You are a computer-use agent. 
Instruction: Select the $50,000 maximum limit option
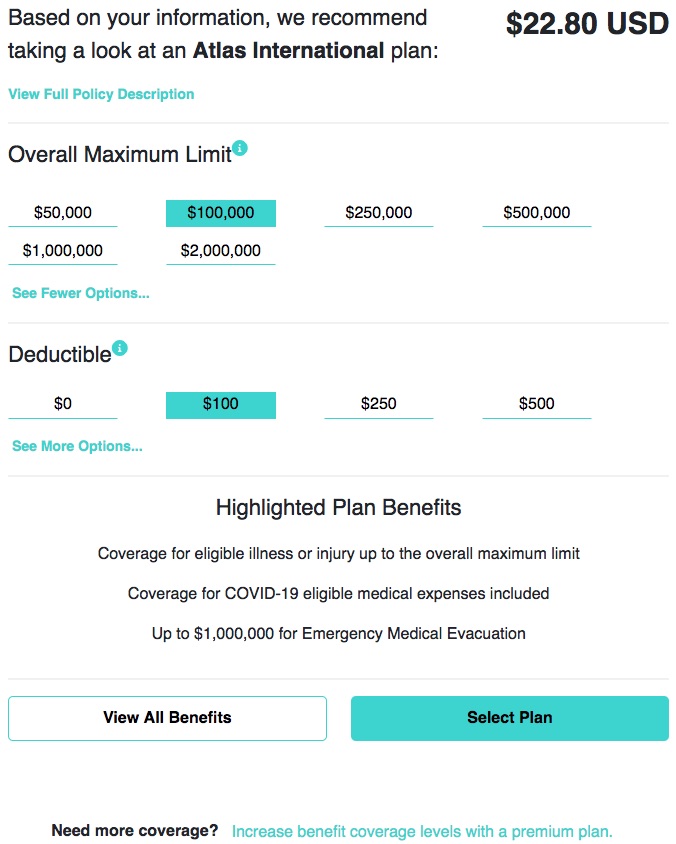(62, 213)
